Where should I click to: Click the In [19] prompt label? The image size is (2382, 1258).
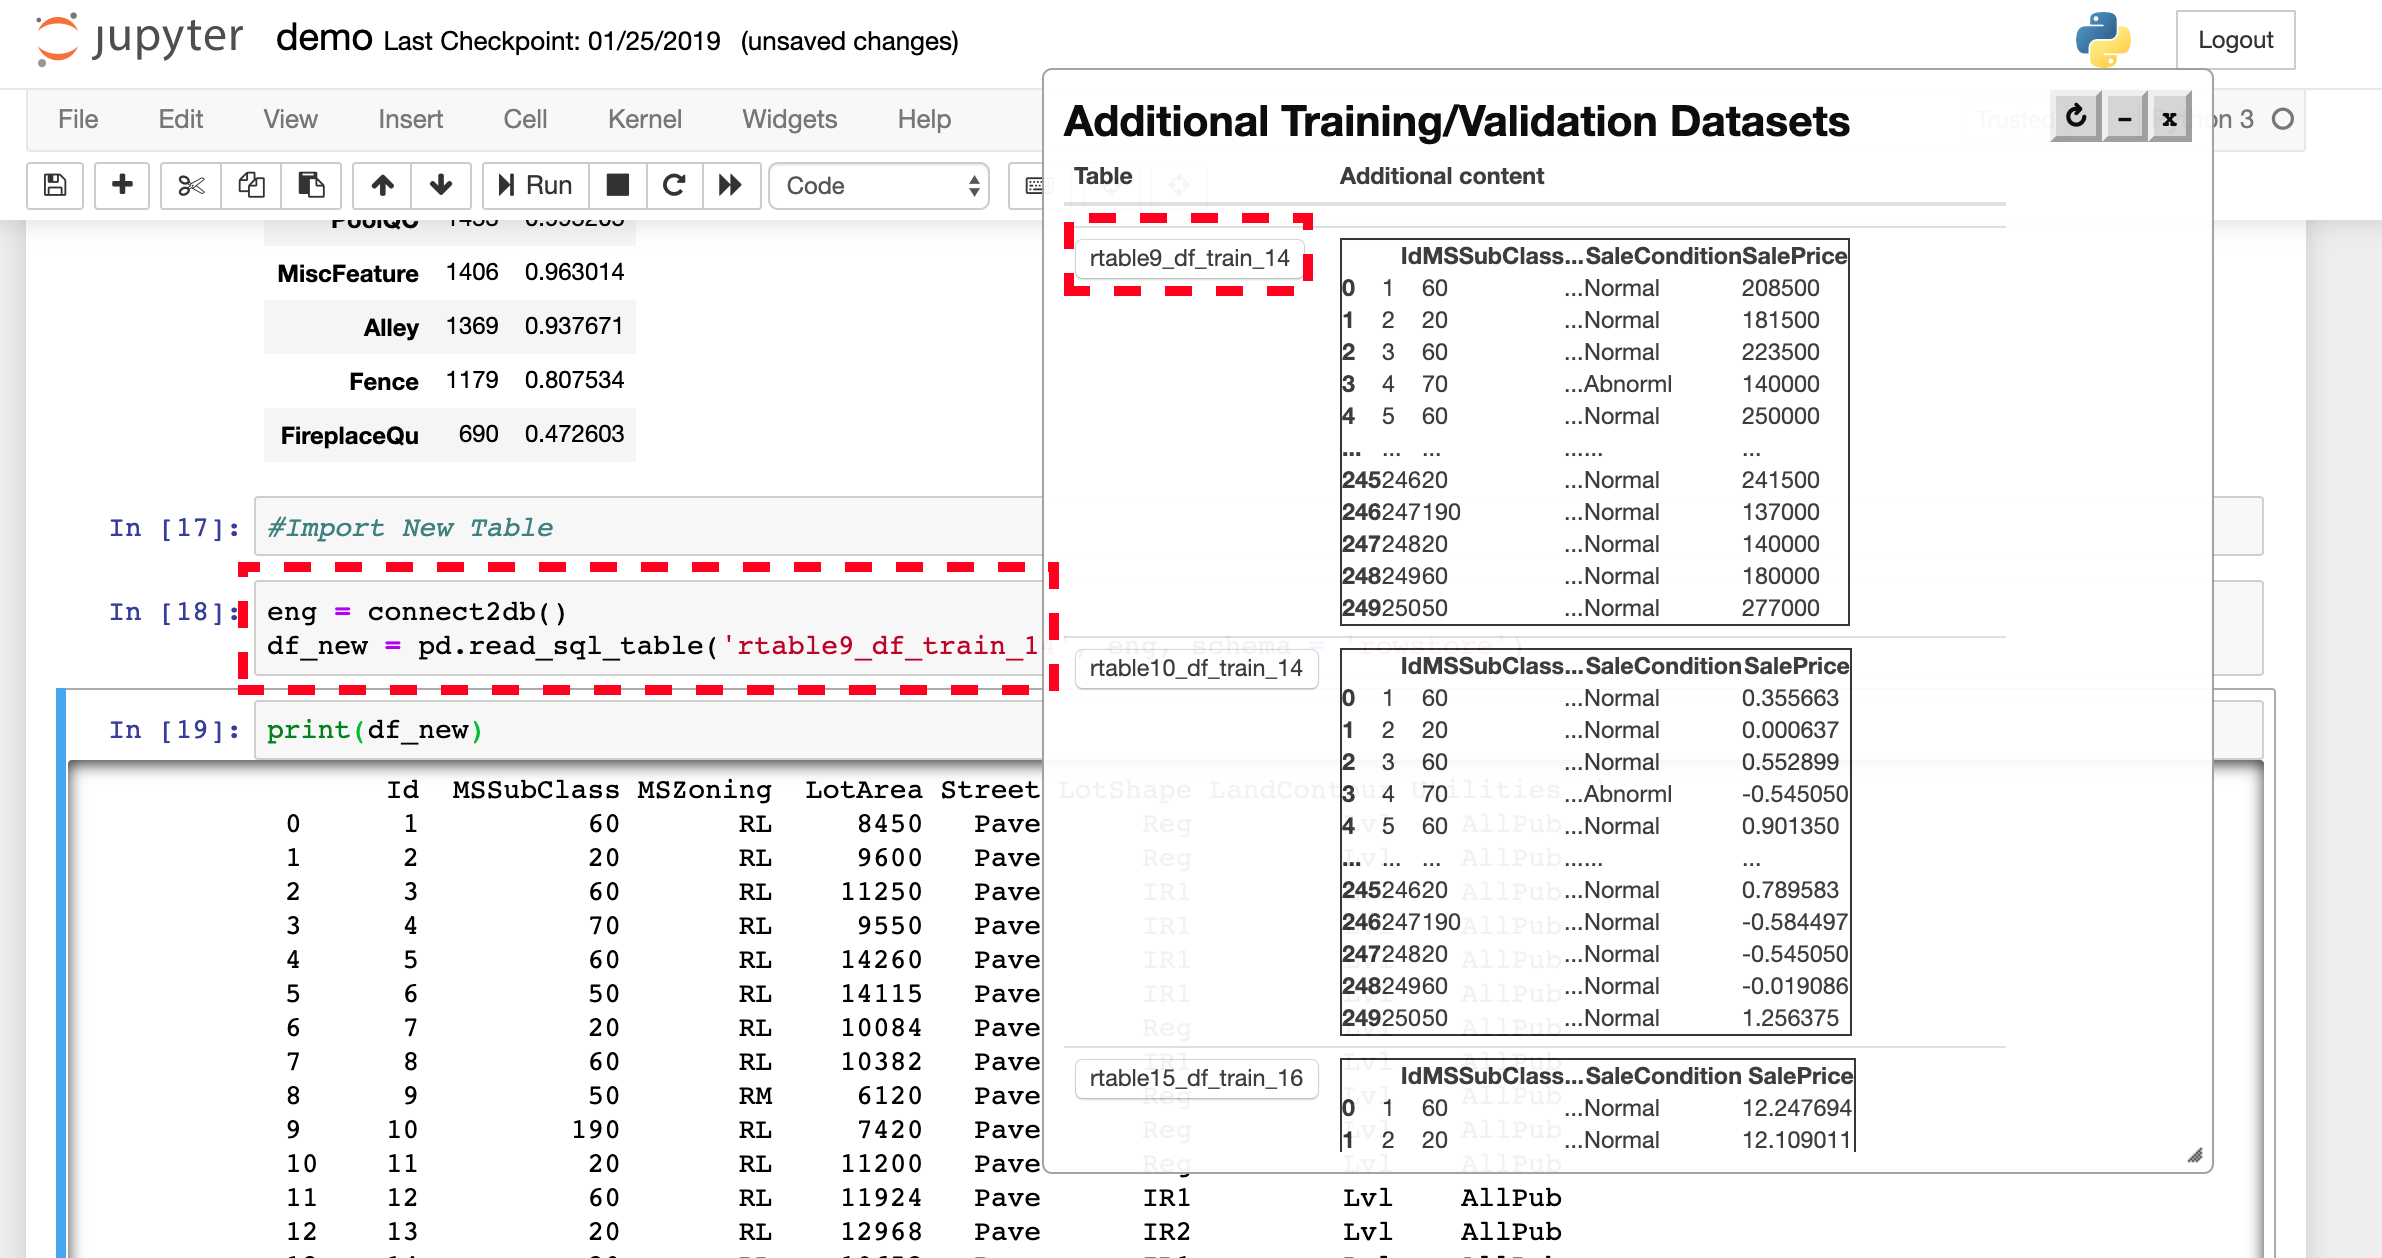[175, 730]
